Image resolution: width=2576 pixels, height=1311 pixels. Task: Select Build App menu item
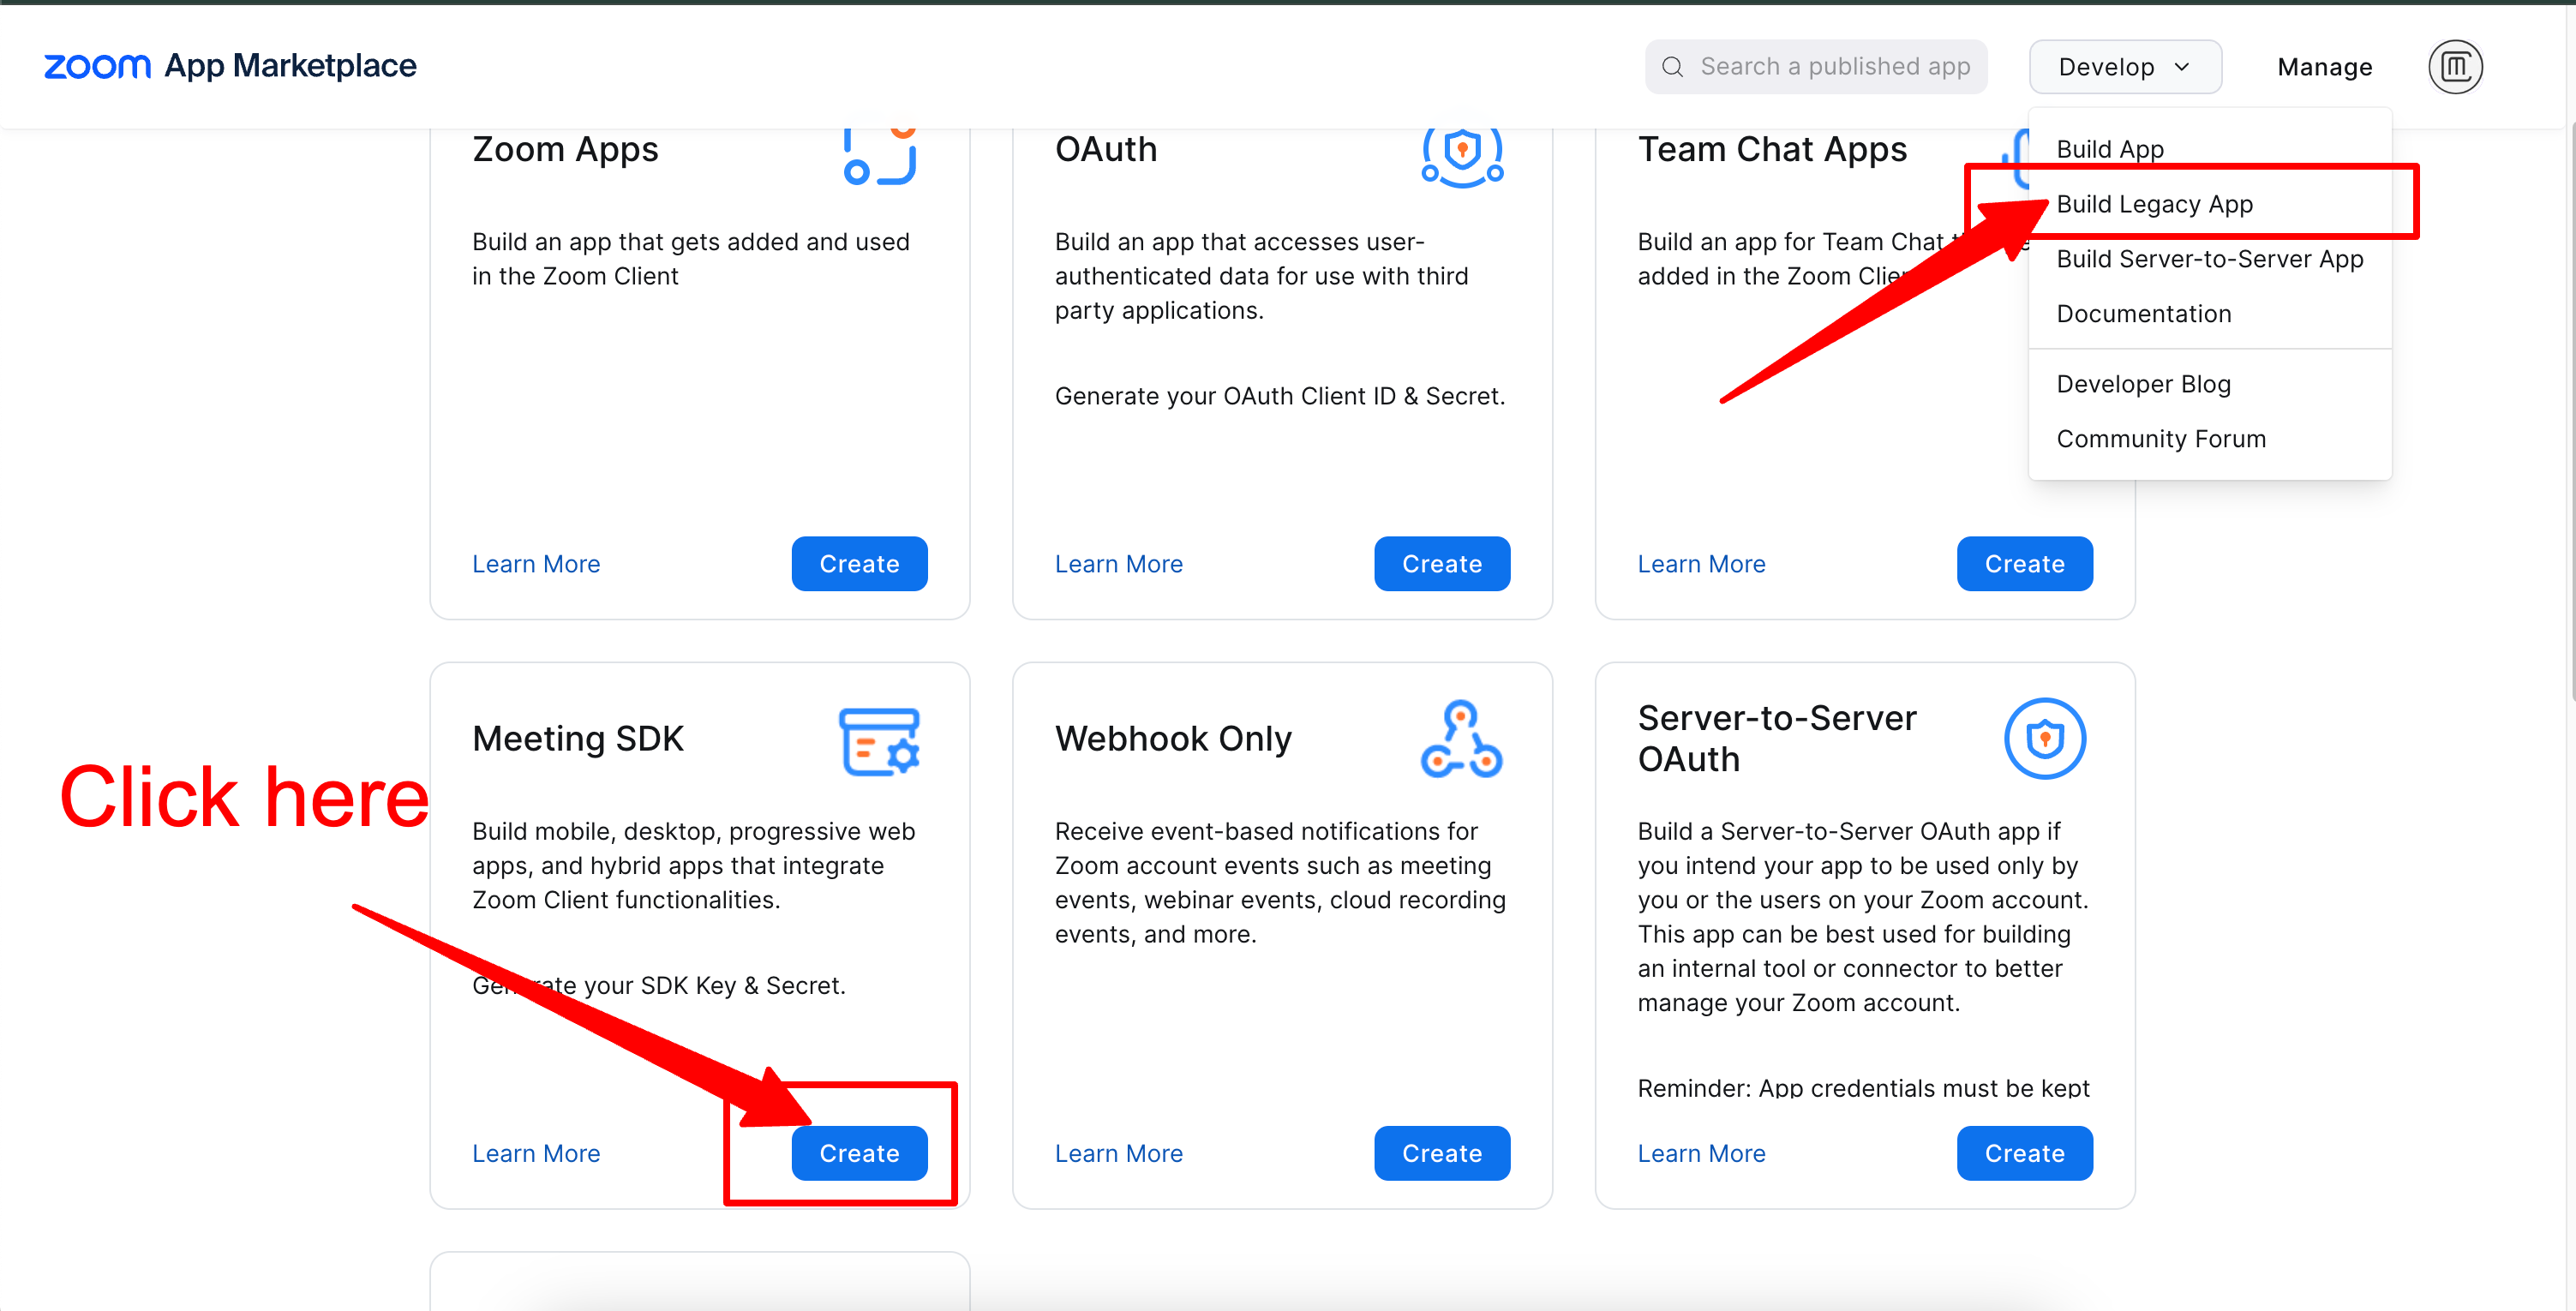(2209, 149)
